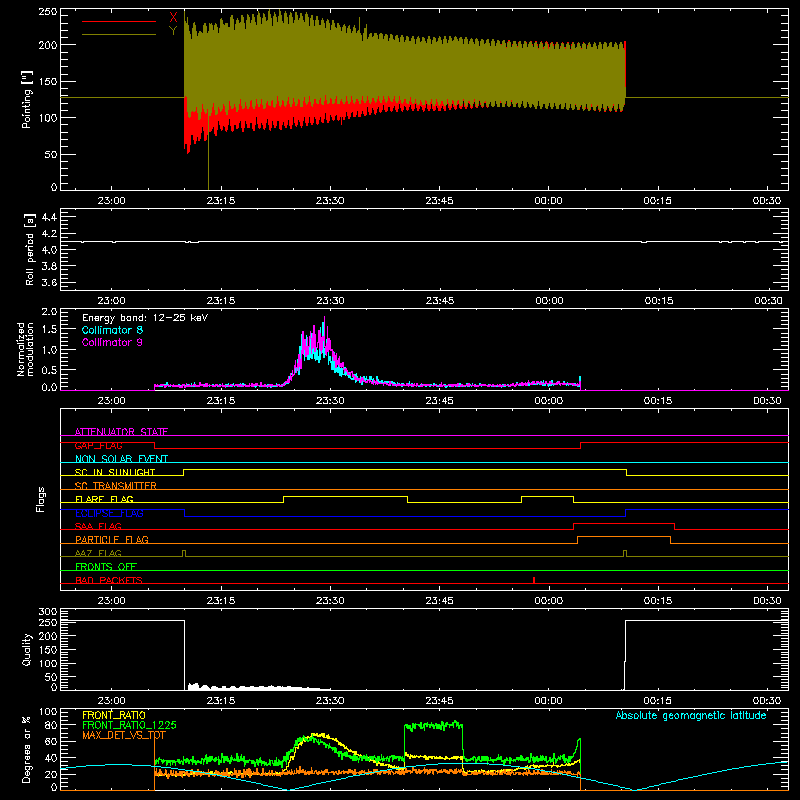Click the ATTENUATOR_STATE flag label
The image size is (800, 800).
121,432
